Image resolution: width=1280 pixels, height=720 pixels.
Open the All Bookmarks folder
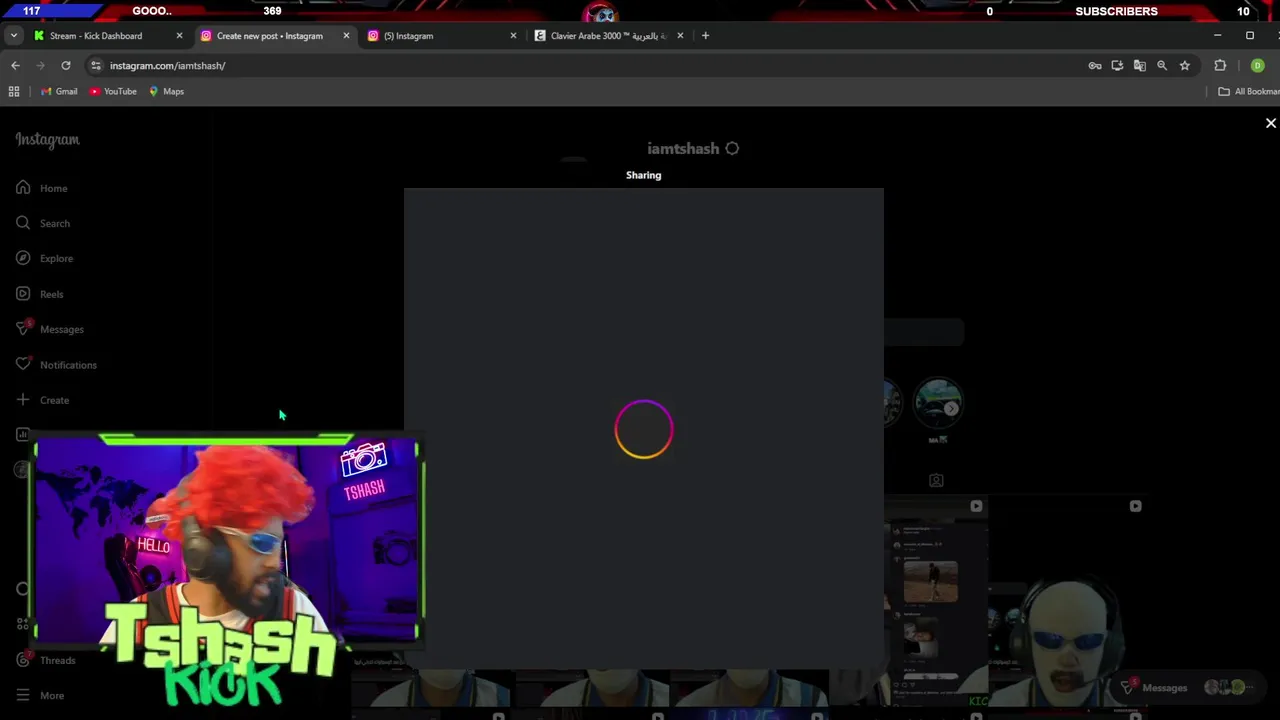point(1248,91)
